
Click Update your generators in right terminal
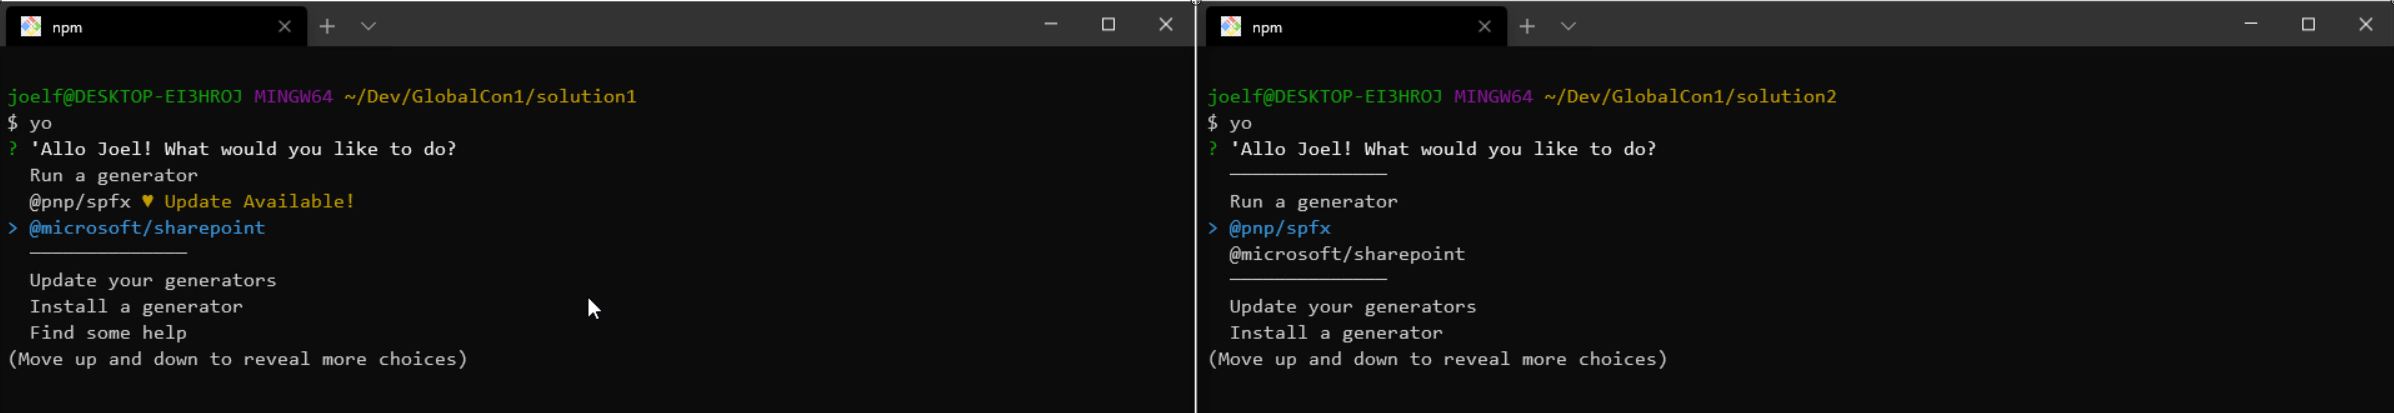[x=1353, y=307]
